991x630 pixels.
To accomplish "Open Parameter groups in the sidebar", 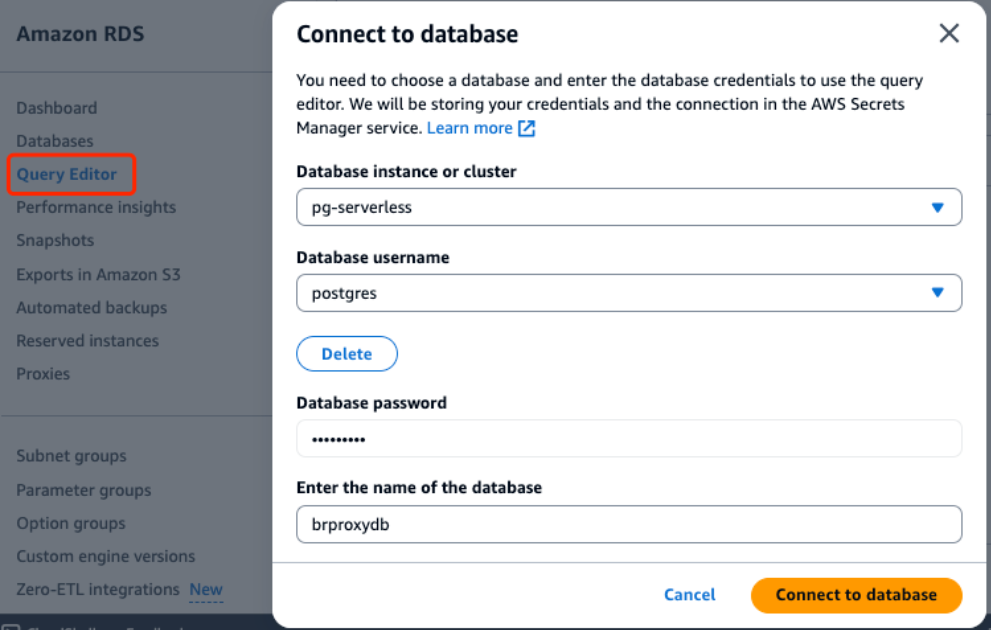I will (83, 490).
